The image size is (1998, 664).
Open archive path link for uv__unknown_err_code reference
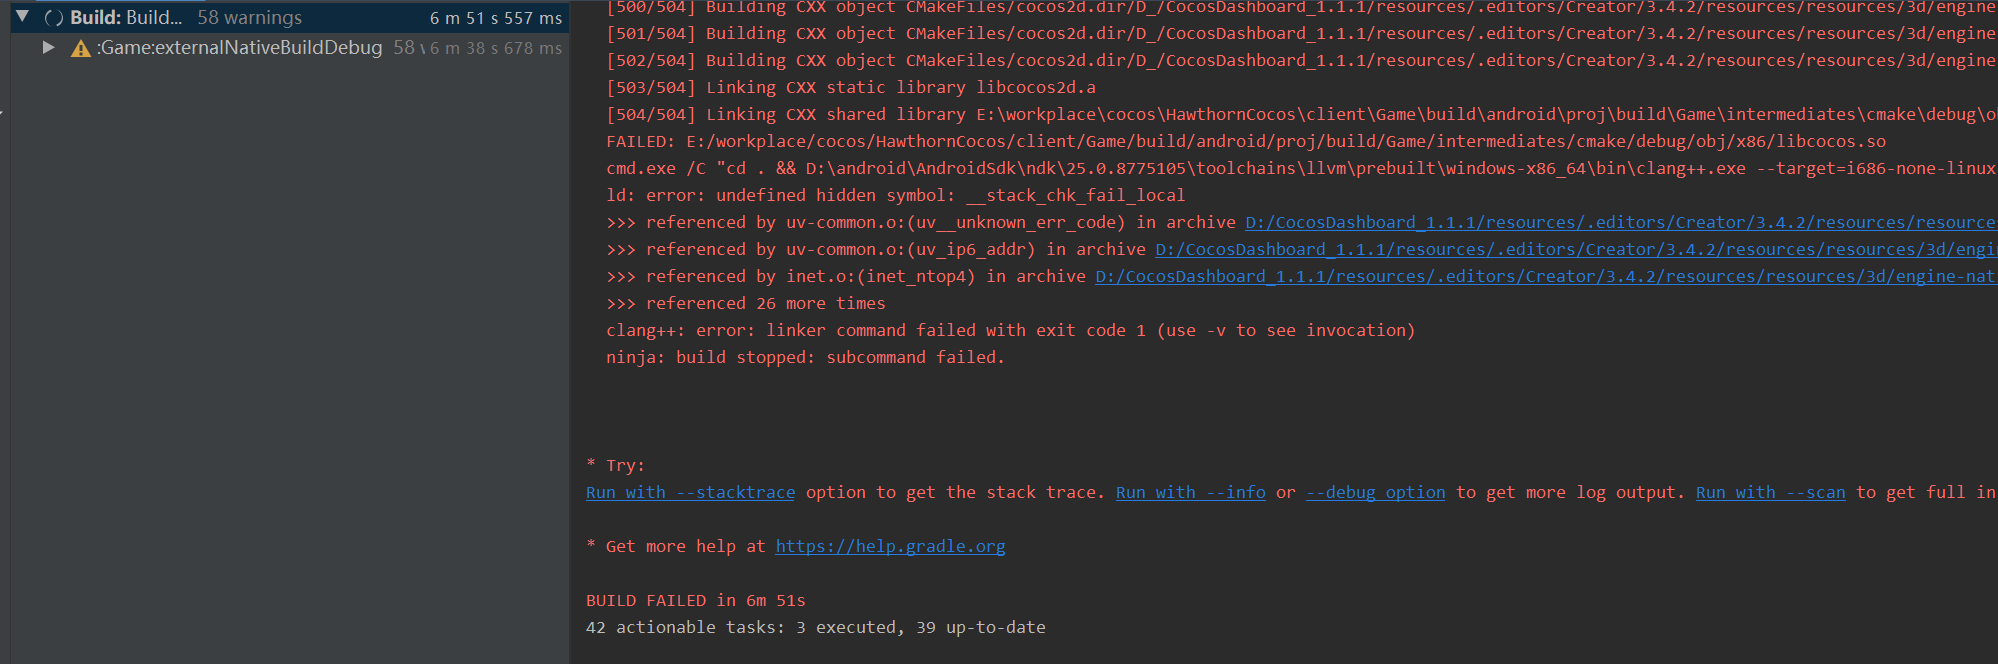[x=1620, y=222]
